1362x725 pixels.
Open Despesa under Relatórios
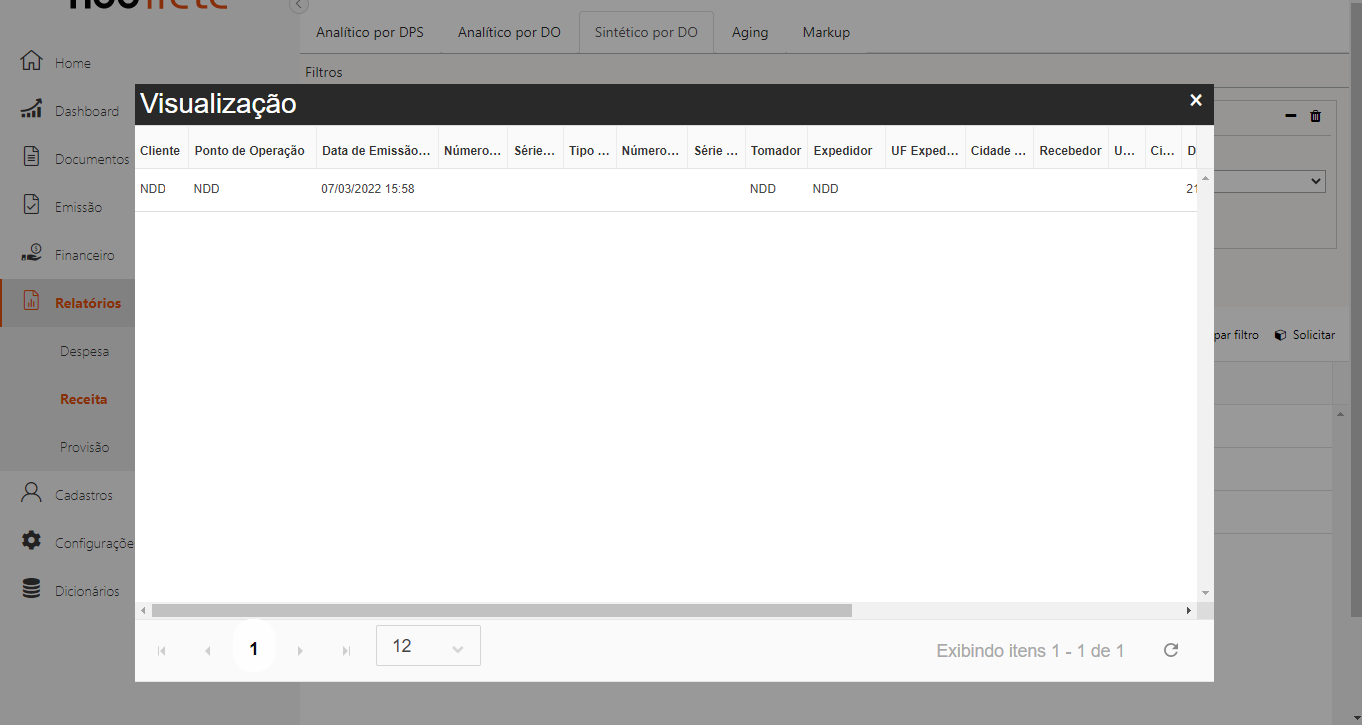click(x=85, y=351)
